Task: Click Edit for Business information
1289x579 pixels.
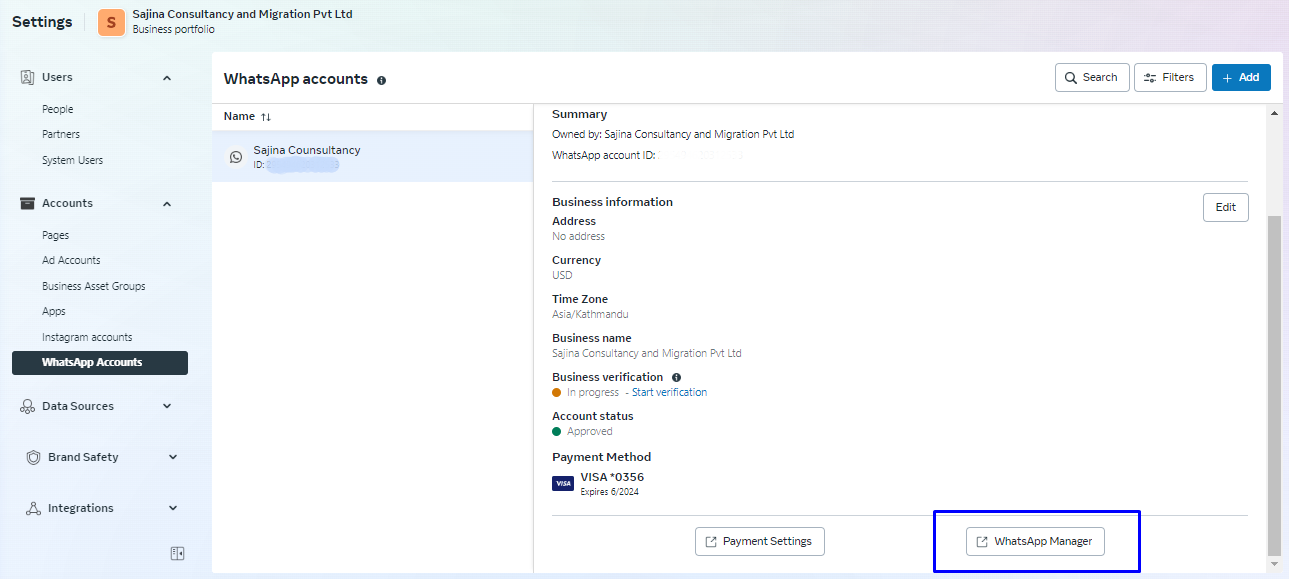Action: (x=1226, y=207)
